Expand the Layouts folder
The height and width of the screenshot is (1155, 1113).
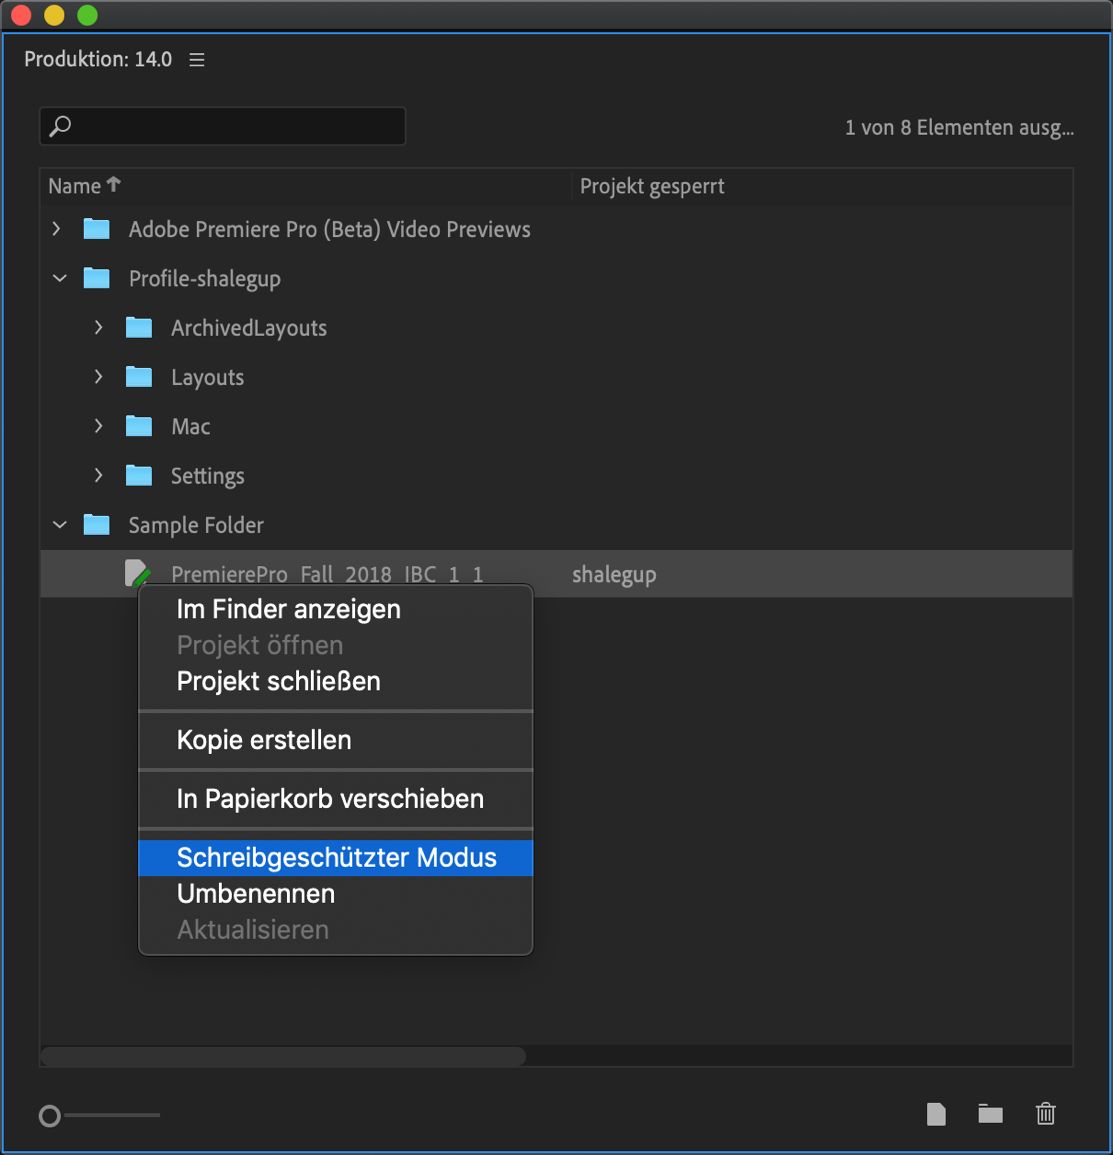point(97,377)
